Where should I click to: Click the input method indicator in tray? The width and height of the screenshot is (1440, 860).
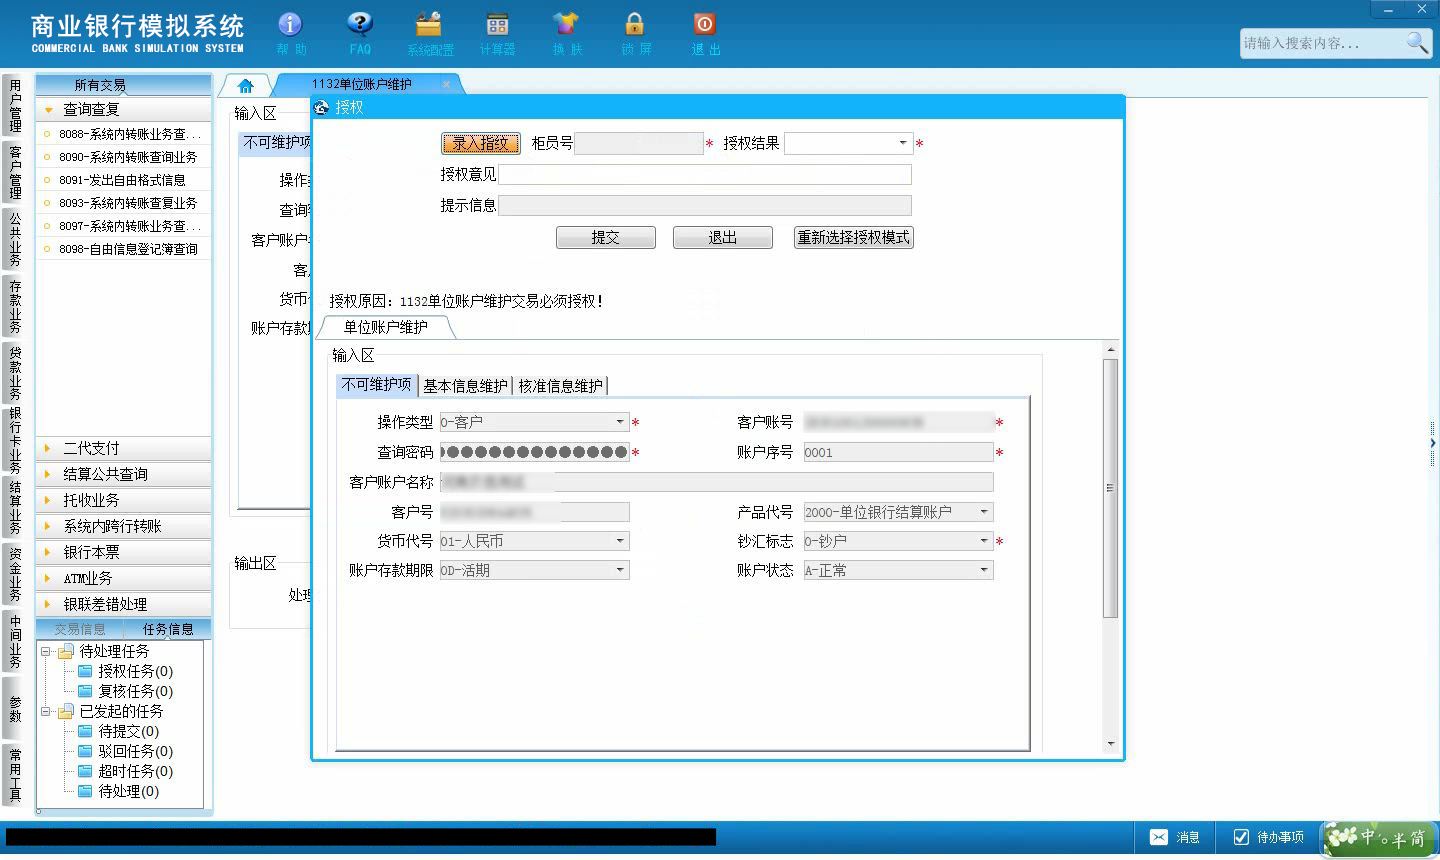[1380, 838]
